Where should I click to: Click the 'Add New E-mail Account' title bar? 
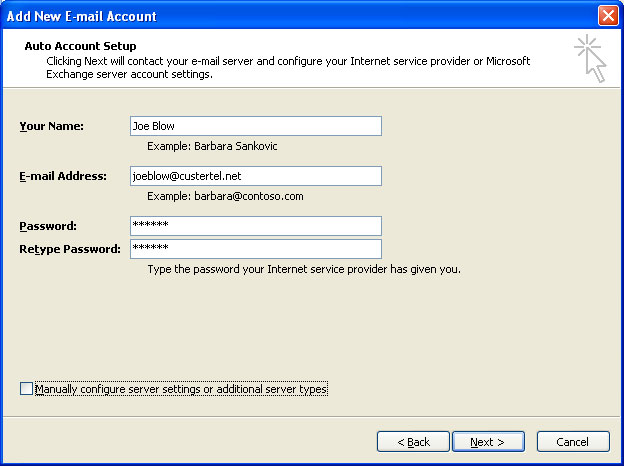coord(298,16)
